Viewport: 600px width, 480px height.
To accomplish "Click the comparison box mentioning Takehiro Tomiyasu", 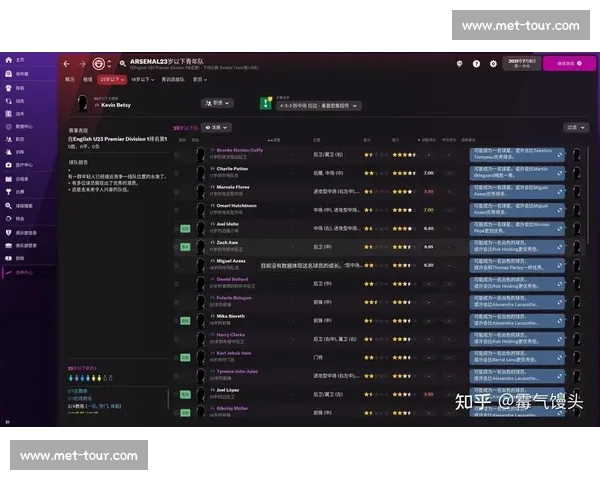I will [517, 155].
